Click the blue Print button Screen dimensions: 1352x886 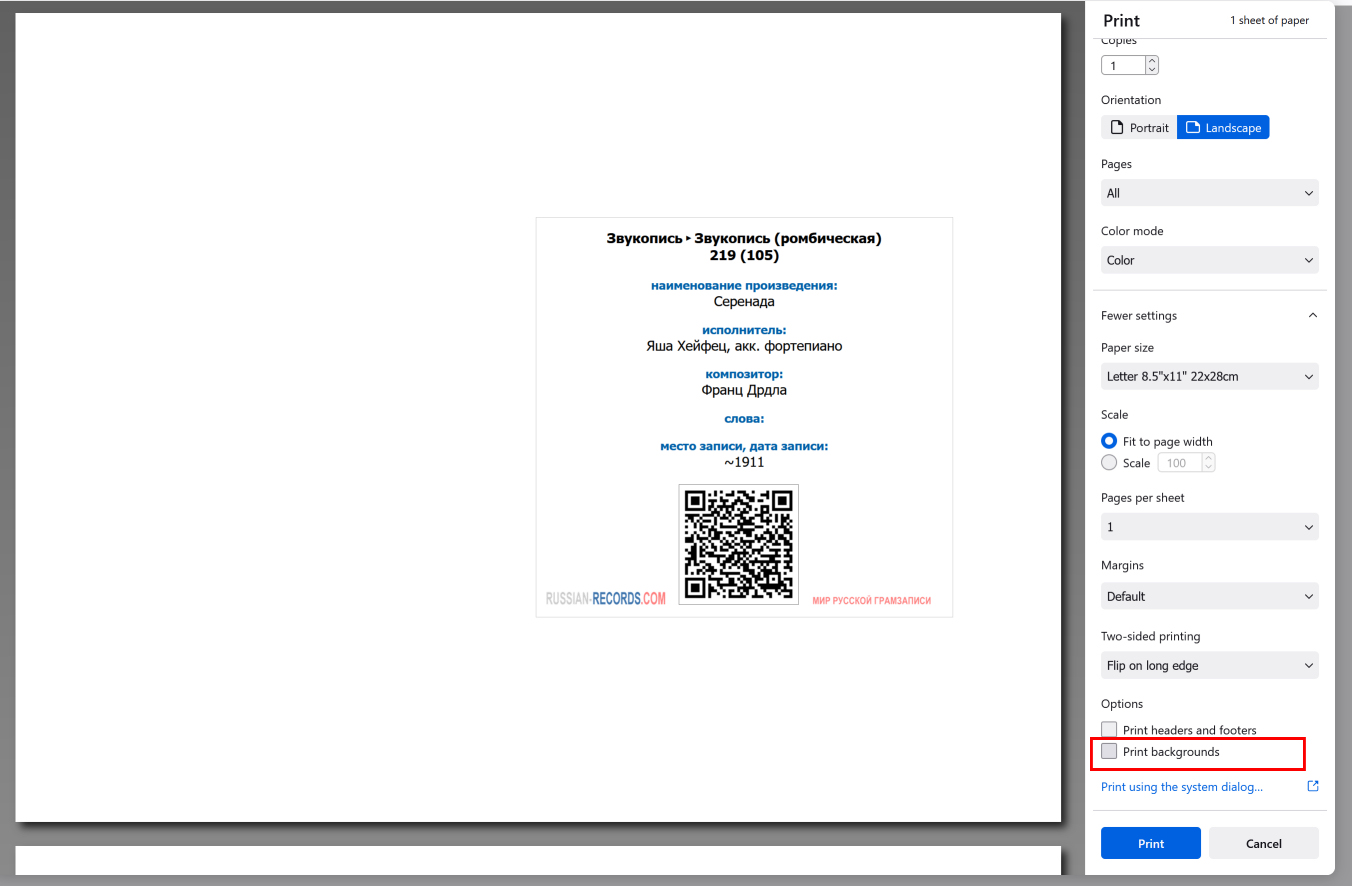tap(1151, 843)
